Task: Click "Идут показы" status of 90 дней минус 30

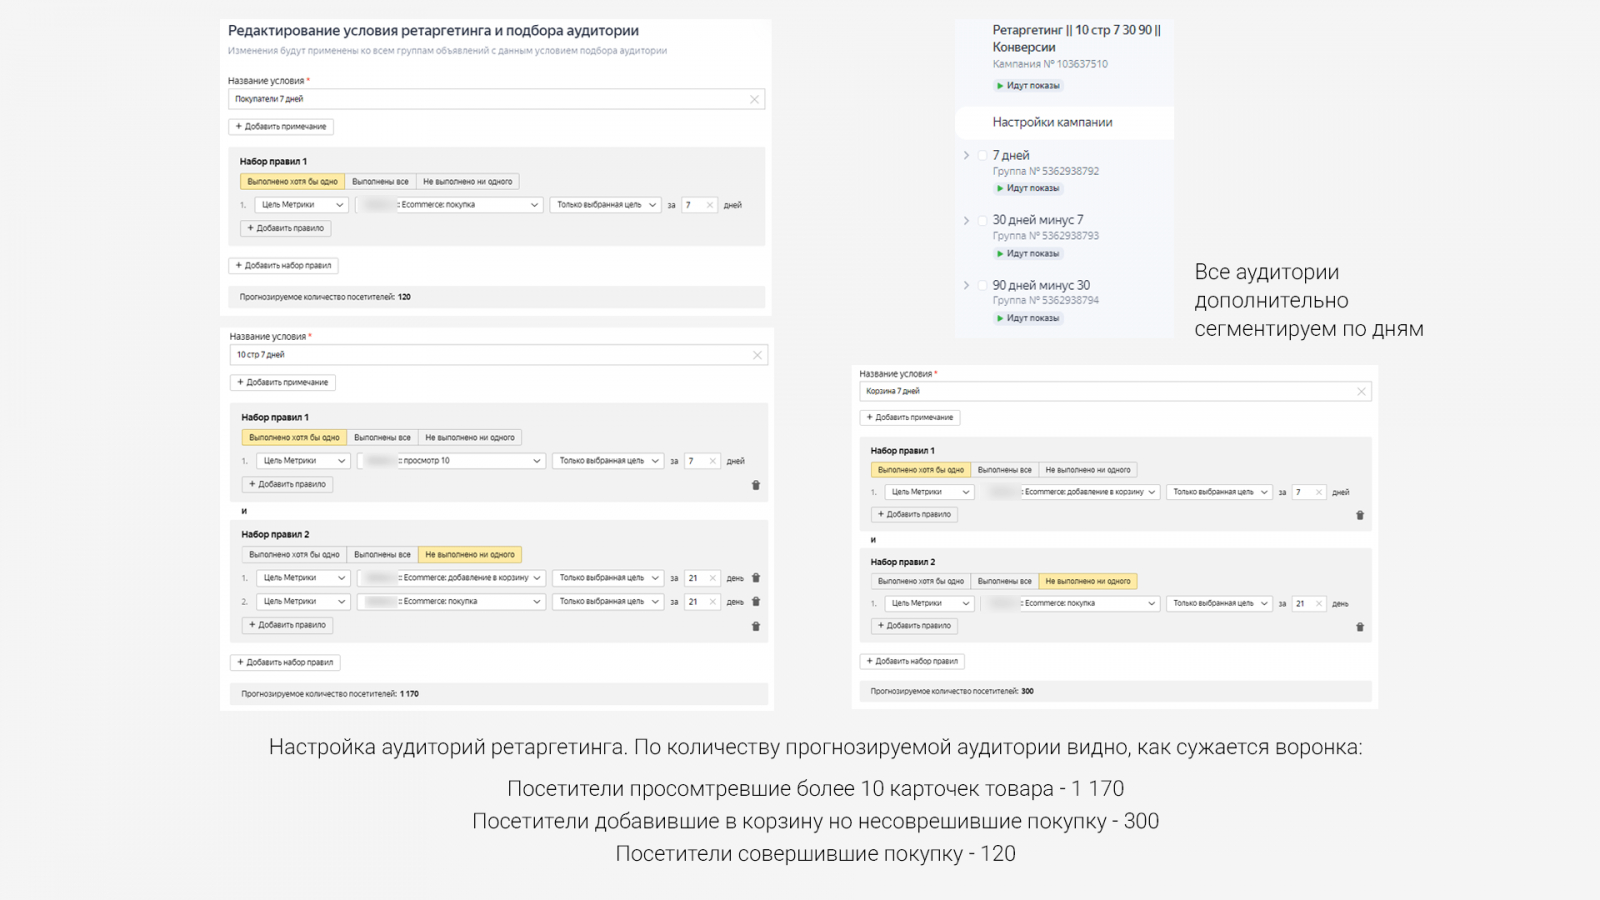Action: [x=1028, y=318]
